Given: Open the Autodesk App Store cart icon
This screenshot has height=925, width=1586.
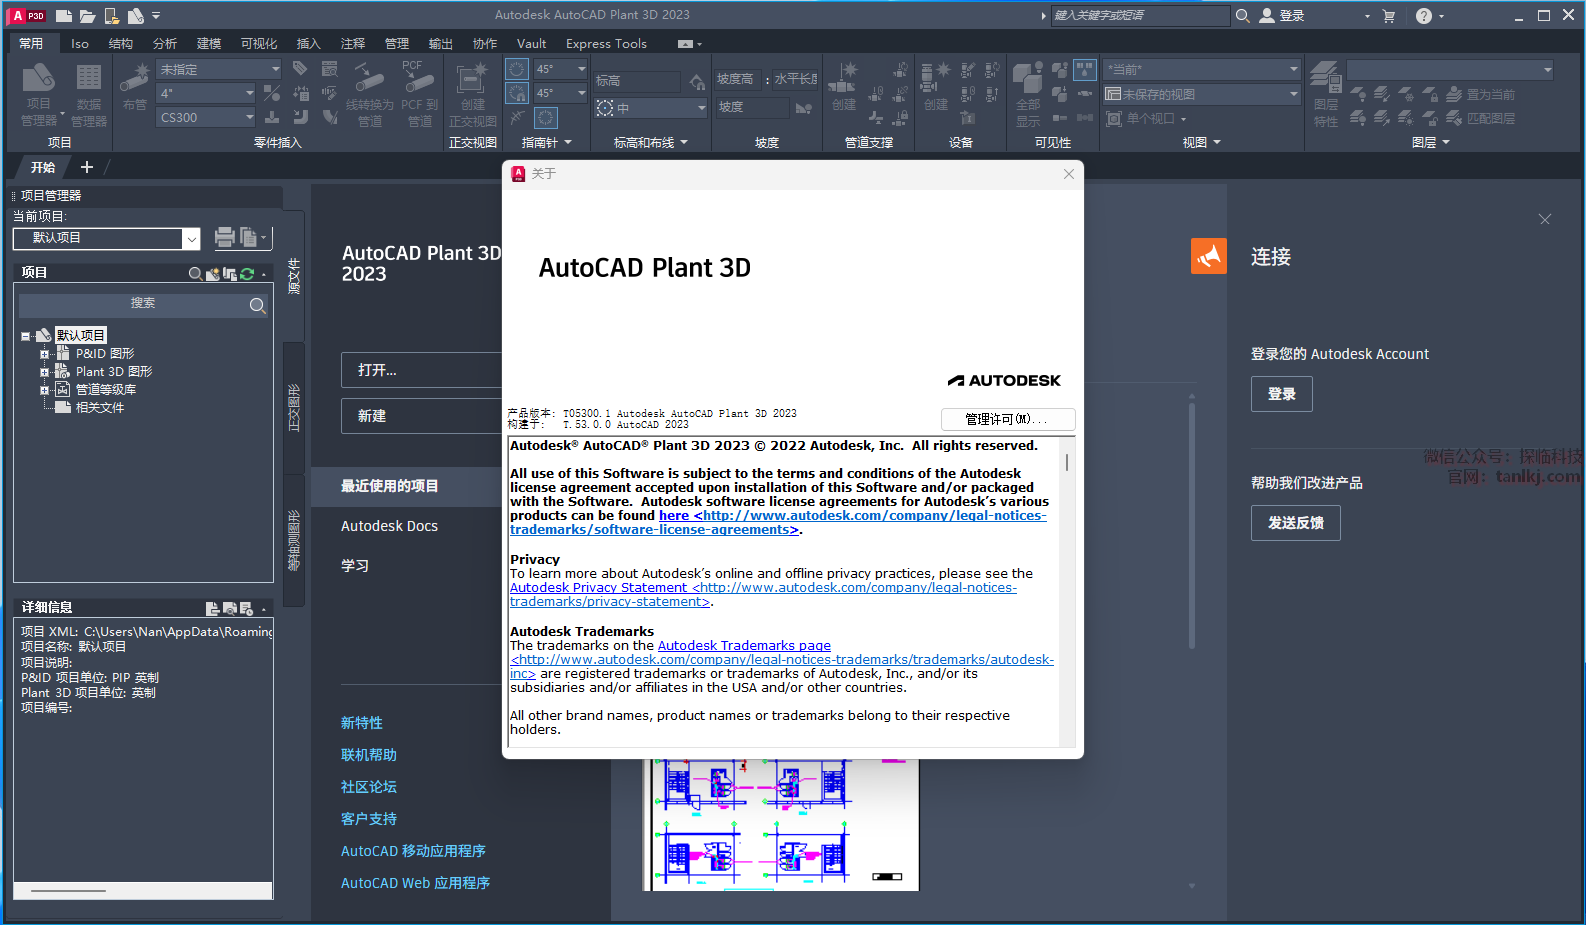Looking at the screenshot, I should point(1389,15).
